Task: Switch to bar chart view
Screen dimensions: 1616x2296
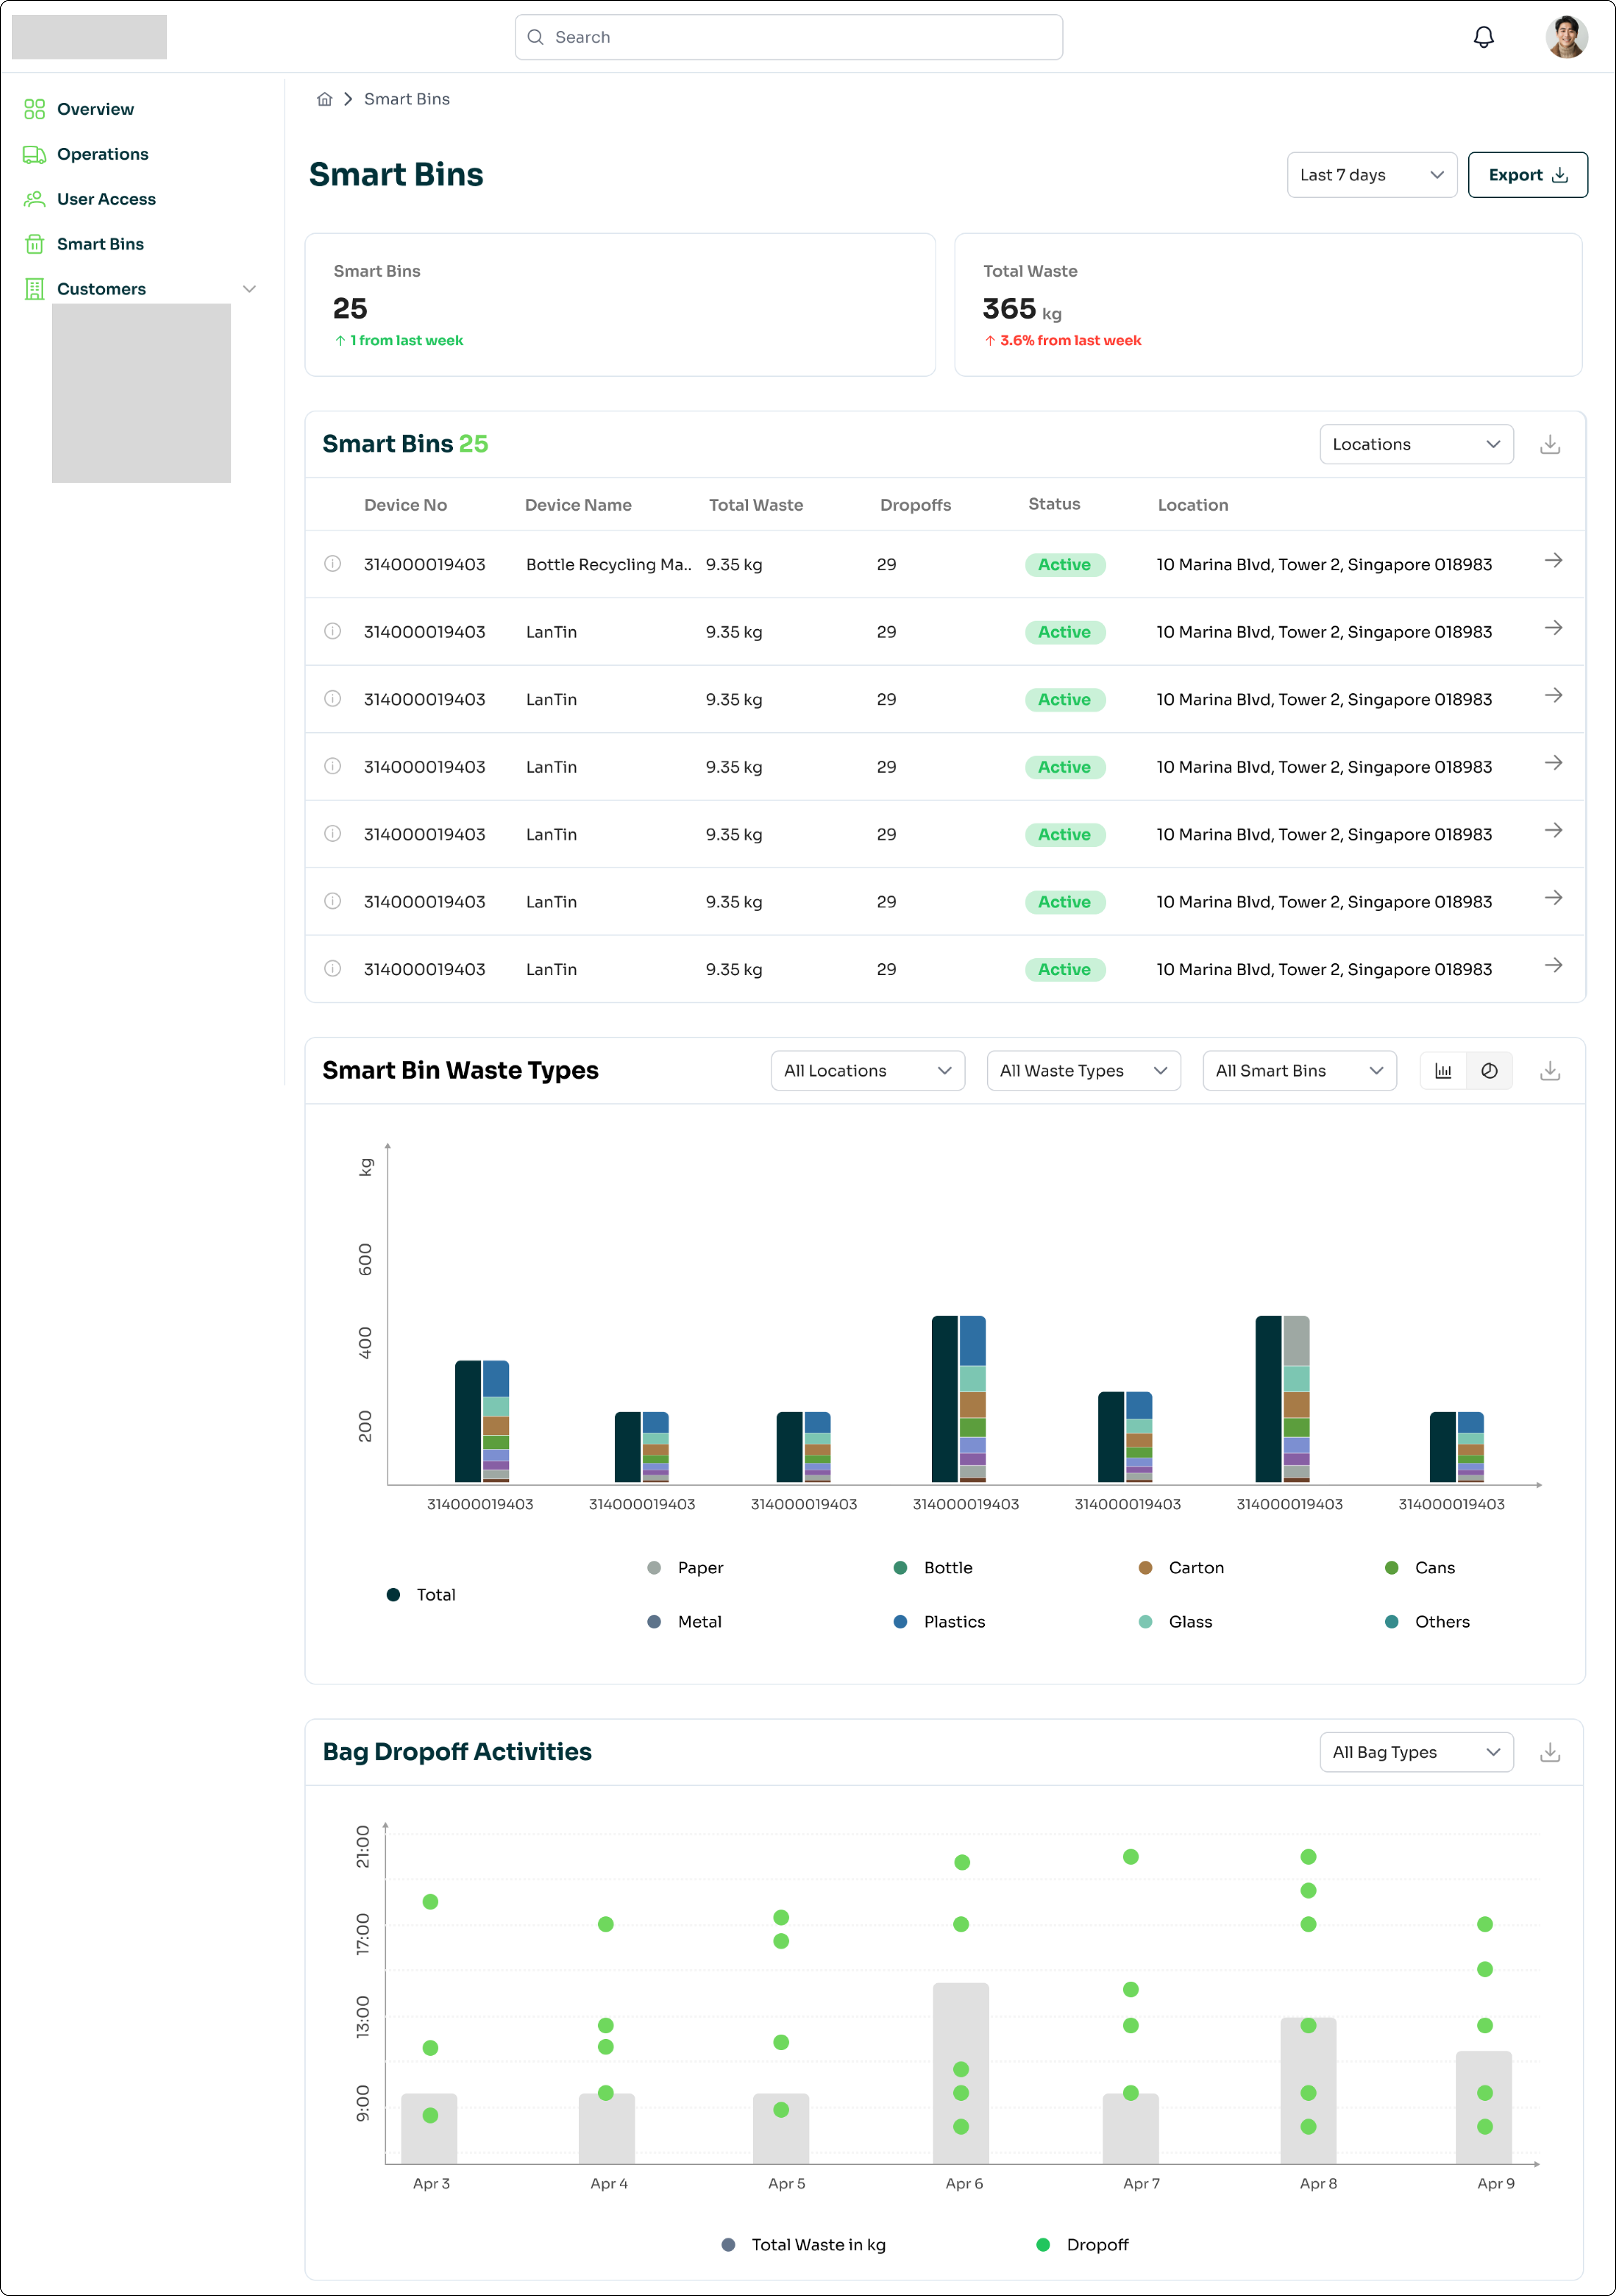Action: click(1443, 1071)
